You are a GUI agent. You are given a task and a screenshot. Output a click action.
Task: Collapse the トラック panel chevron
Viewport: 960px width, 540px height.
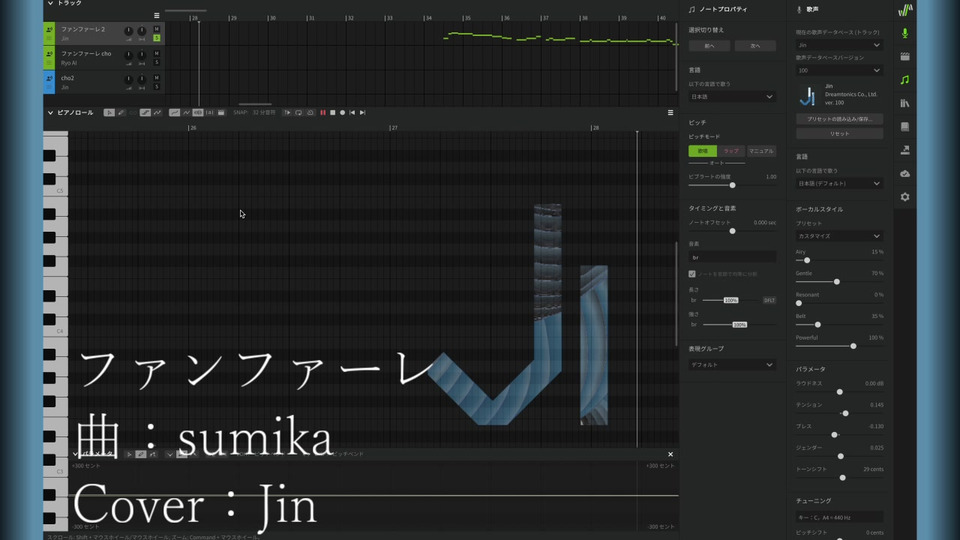[50, 3]
